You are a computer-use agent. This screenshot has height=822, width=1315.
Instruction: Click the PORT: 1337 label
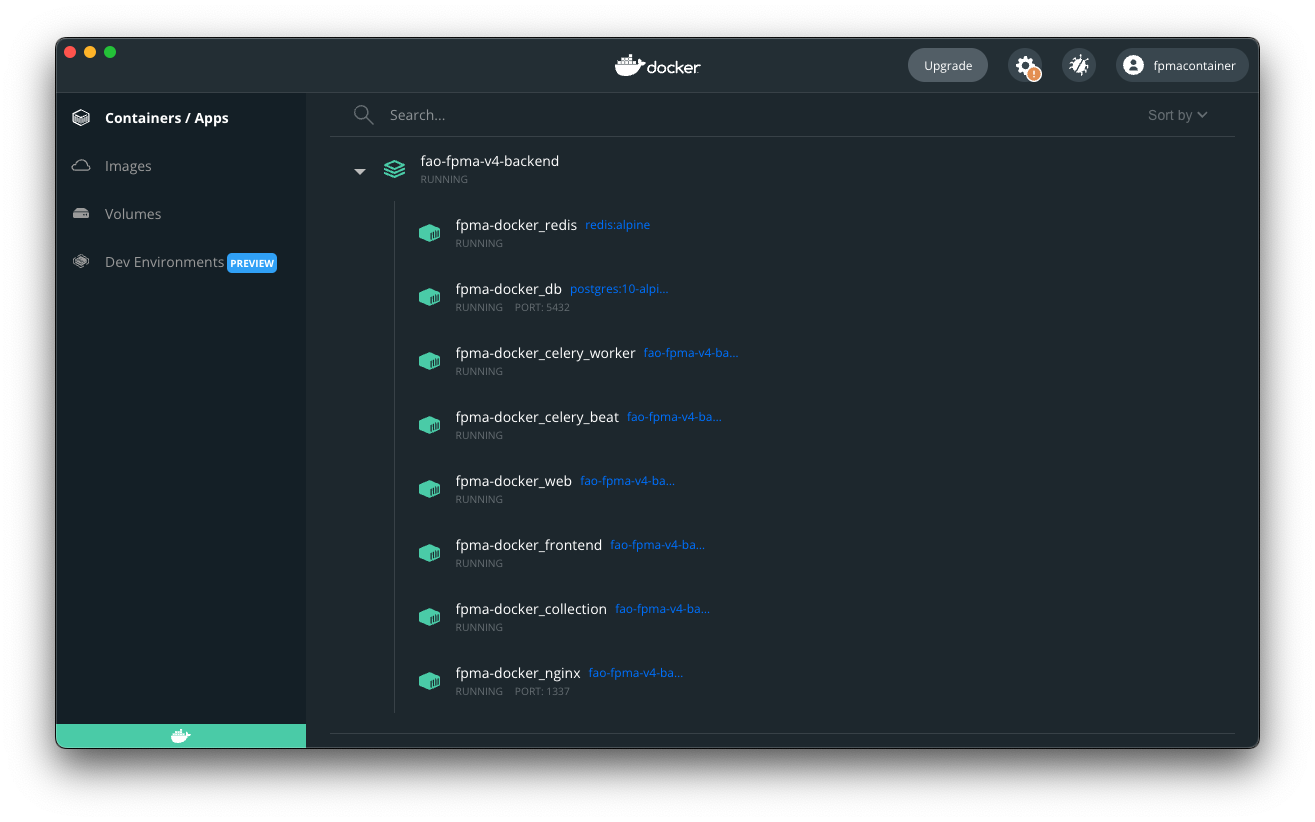542,691
